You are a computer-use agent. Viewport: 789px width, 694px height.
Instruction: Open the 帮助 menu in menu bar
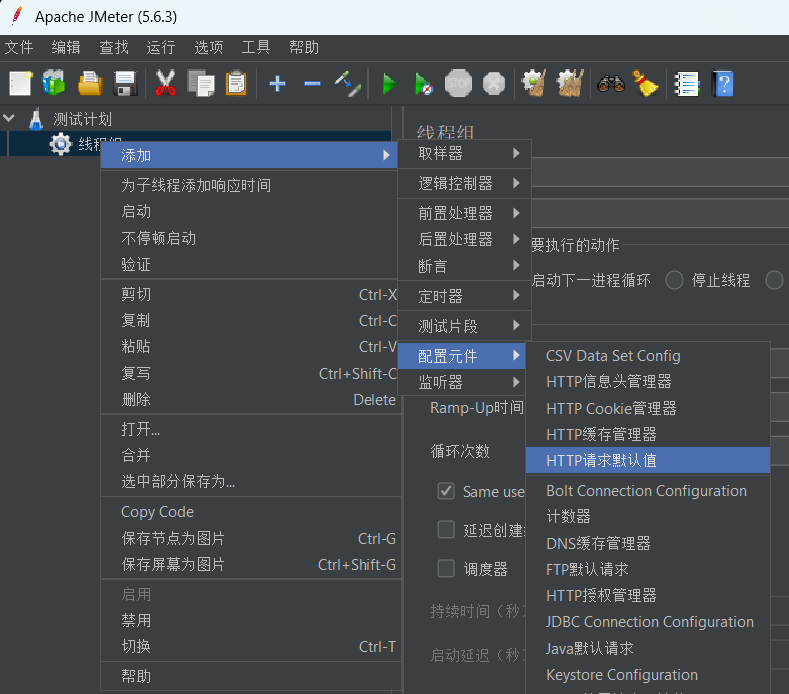[304, 47]
